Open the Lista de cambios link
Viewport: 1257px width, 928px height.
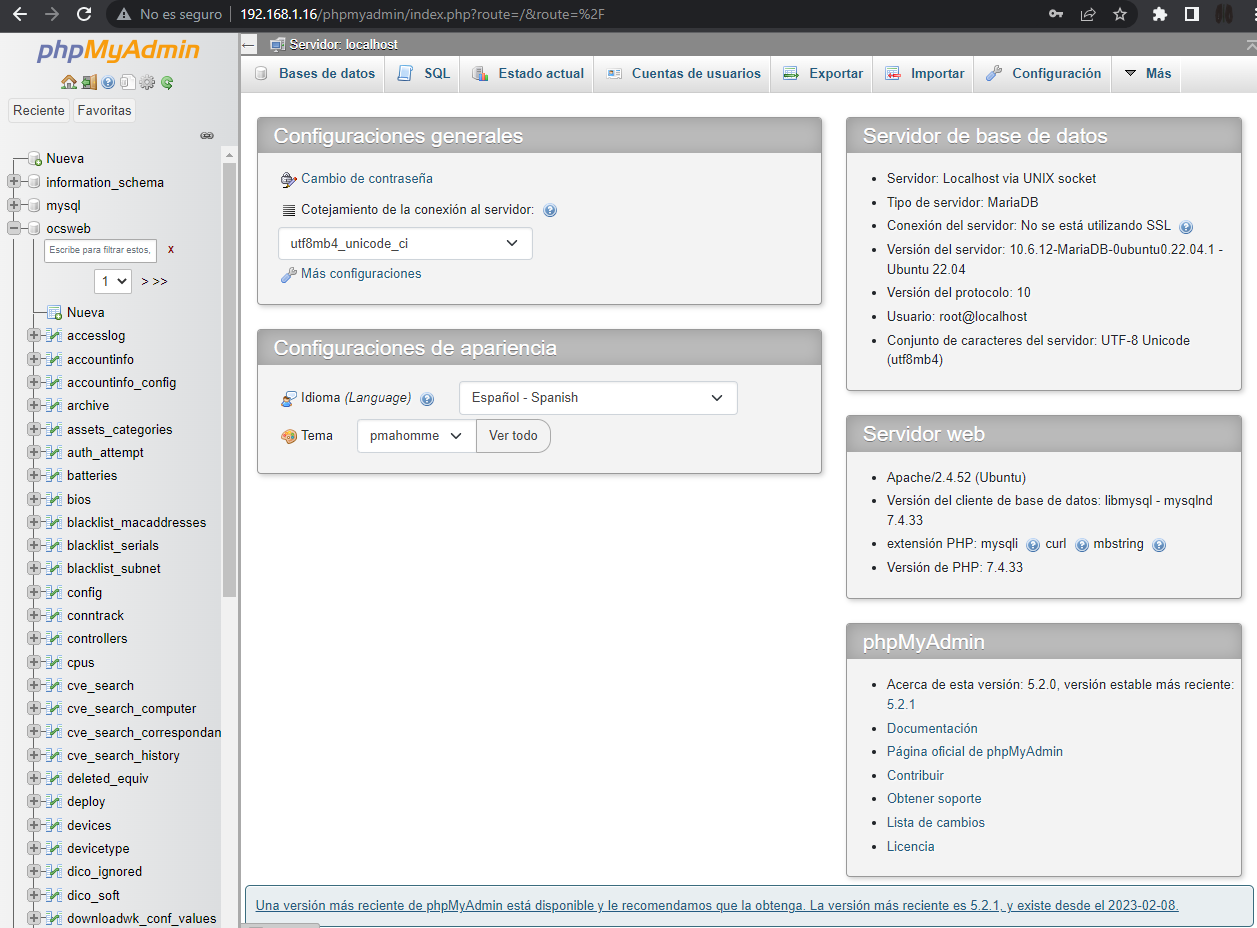click(936, 823)
